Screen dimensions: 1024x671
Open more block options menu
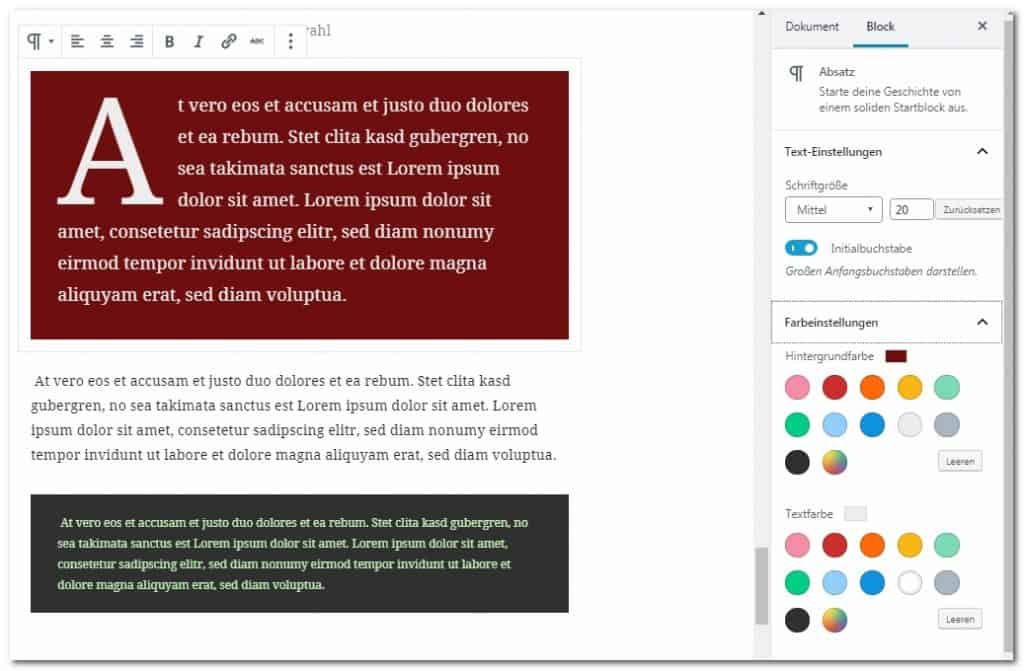pyautogui.click(x=291, y=42)
